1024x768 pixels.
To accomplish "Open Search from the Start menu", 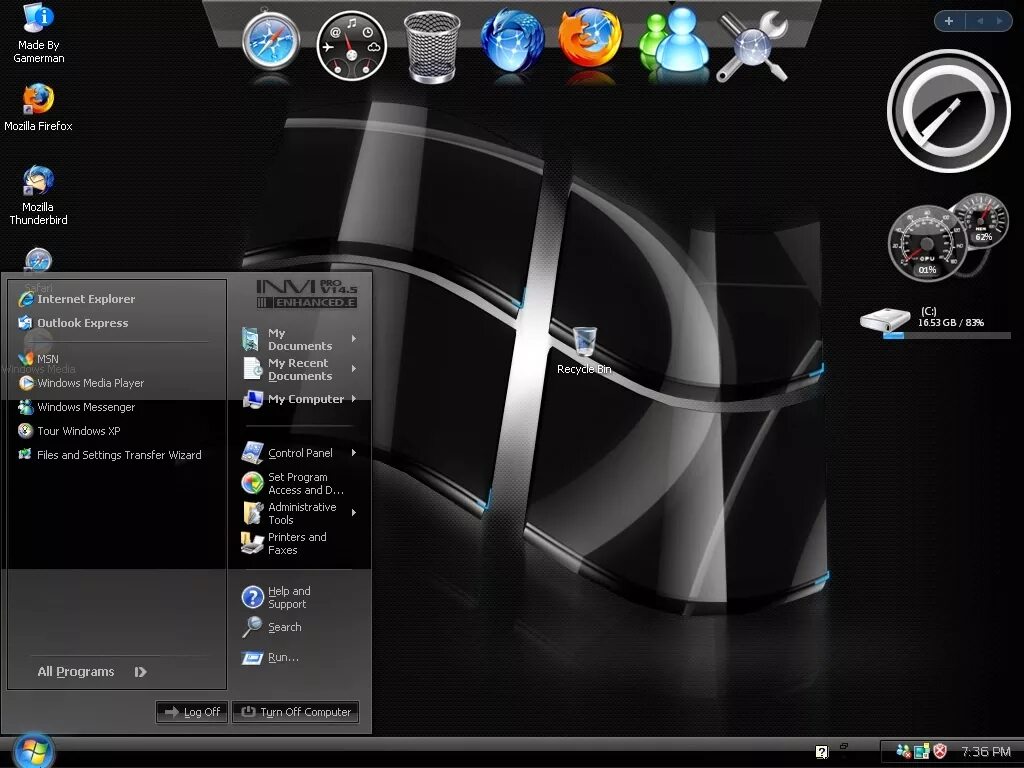I will (272, 627).
